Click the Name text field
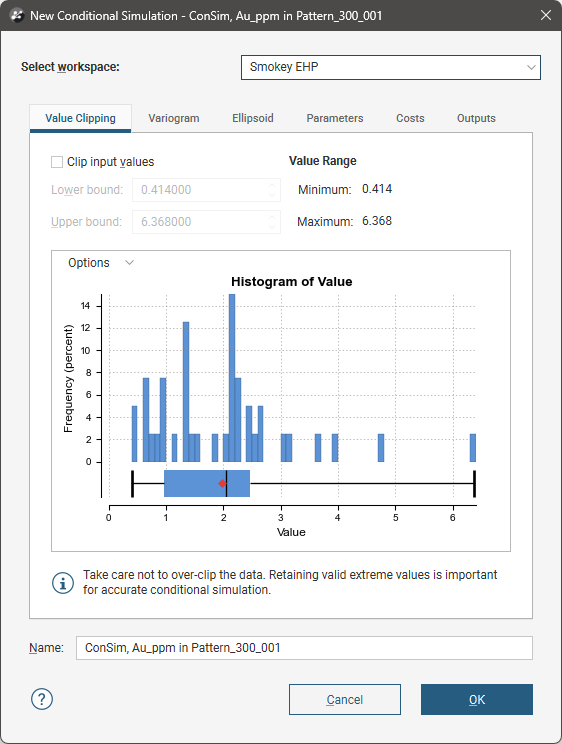562x744 pixels. click(x=304, y=648)
